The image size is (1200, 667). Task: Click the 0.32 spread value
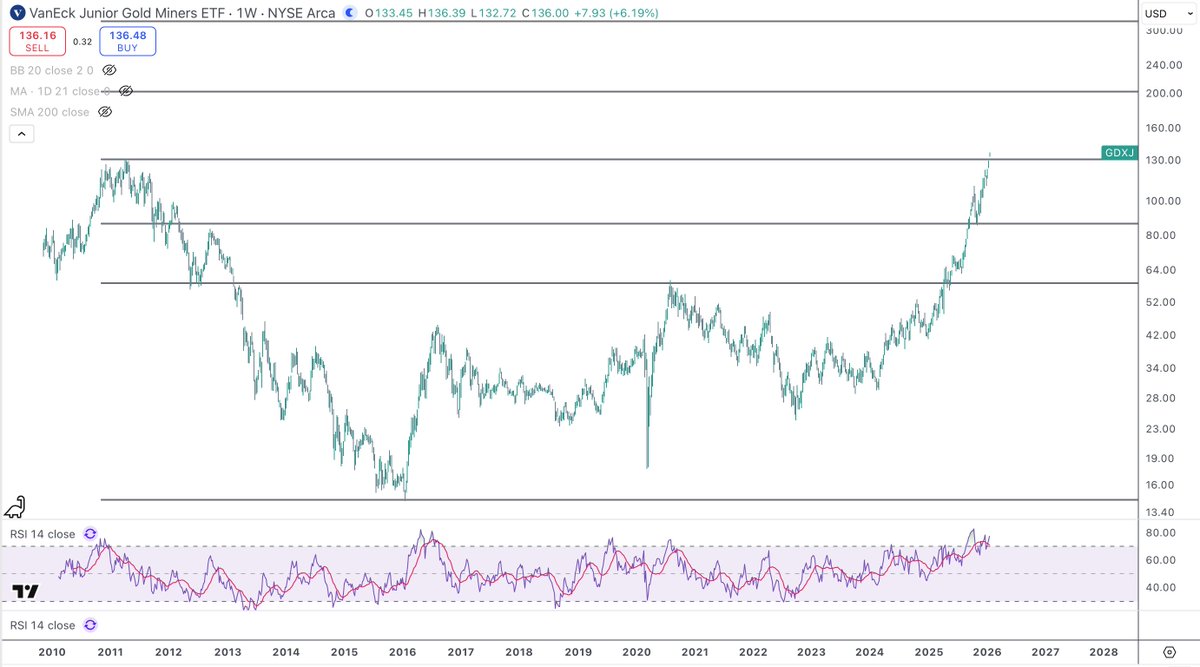[x=82, y=41]
